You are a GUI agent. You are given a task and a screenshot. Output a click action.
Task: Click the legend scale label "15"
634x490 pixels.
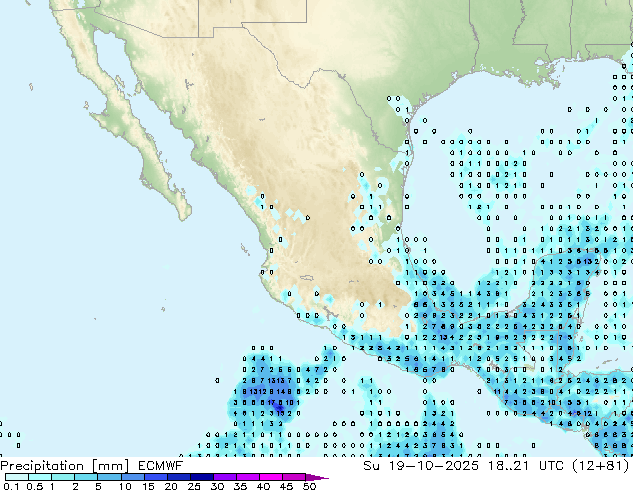pyautogui.click(x=148, y=486)
